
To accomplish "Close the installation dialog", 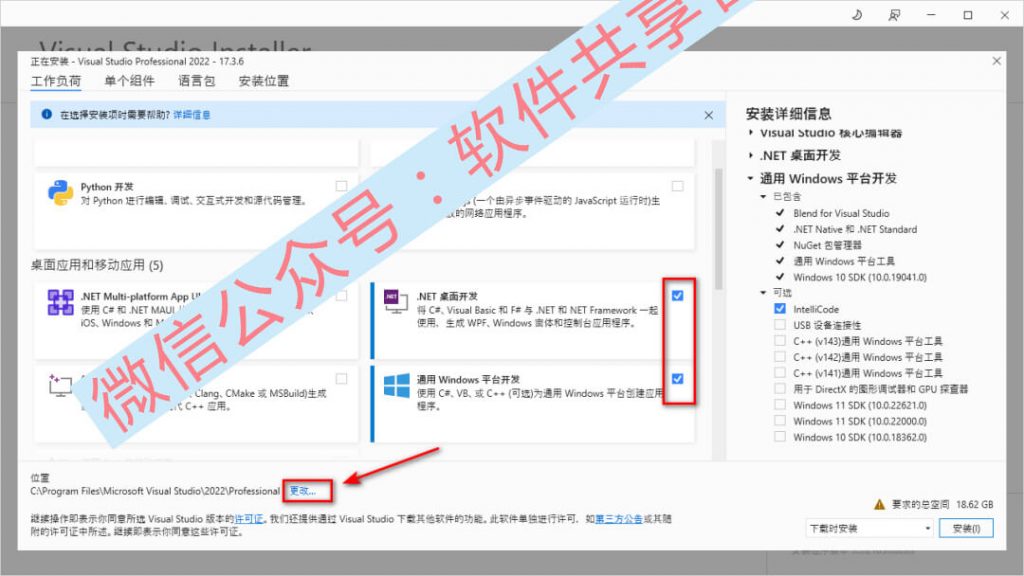I will (x=996, y=61).
